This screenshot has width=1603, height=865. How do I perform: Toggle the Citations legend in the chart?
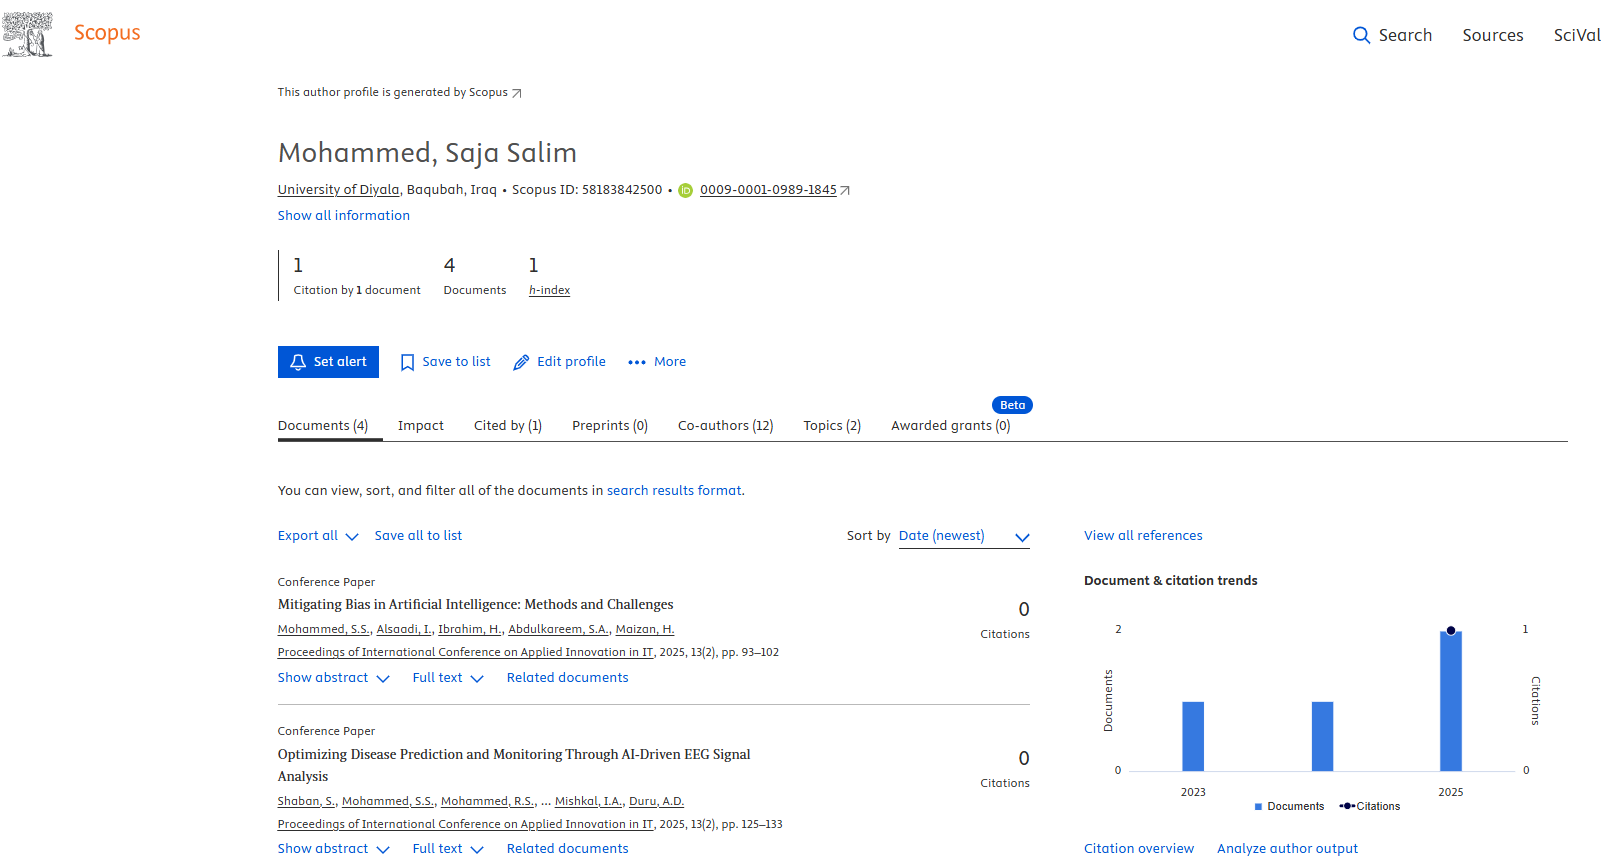[1370, 806]
